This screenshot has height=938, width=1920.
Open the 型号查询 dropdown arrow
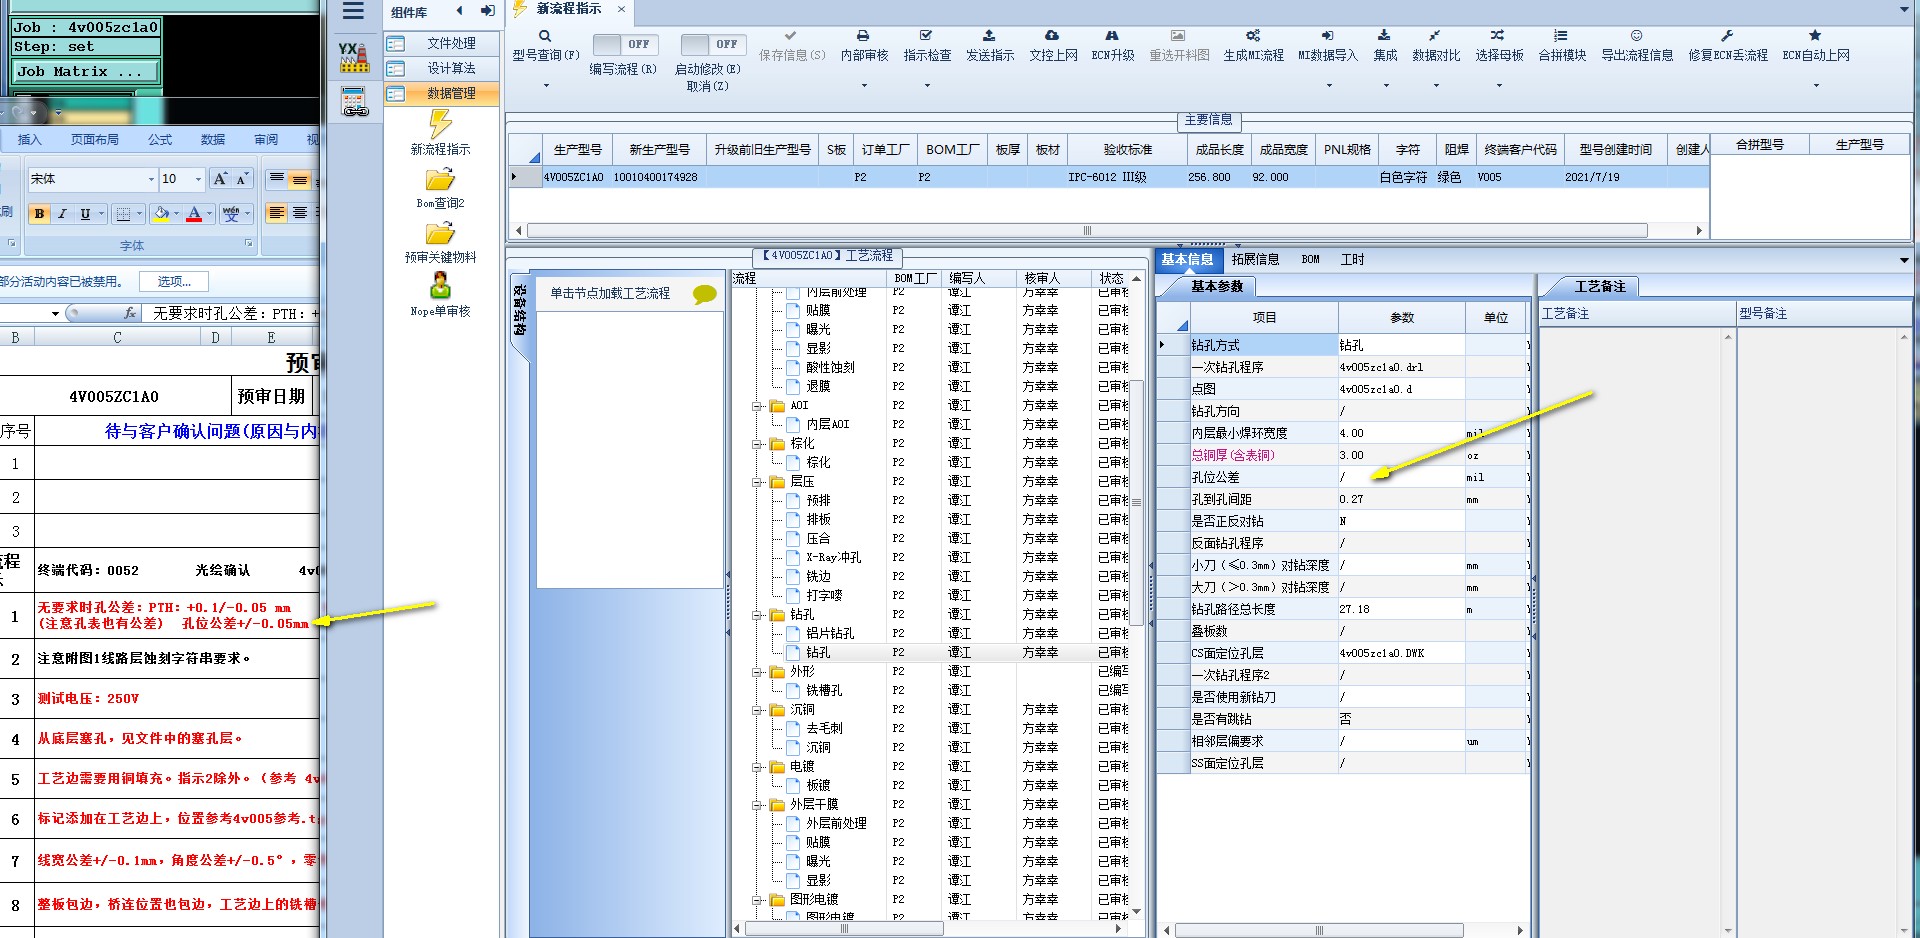(546, 86)
